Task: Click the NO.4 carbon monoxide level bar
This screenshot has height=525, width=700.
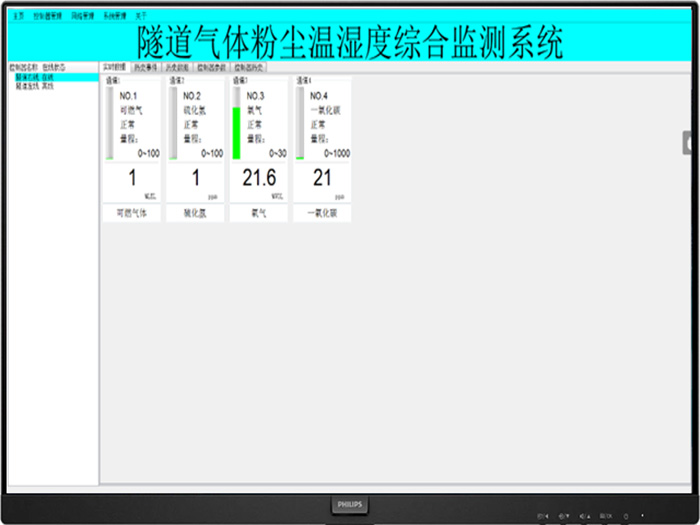Action: tap(300, 123)
